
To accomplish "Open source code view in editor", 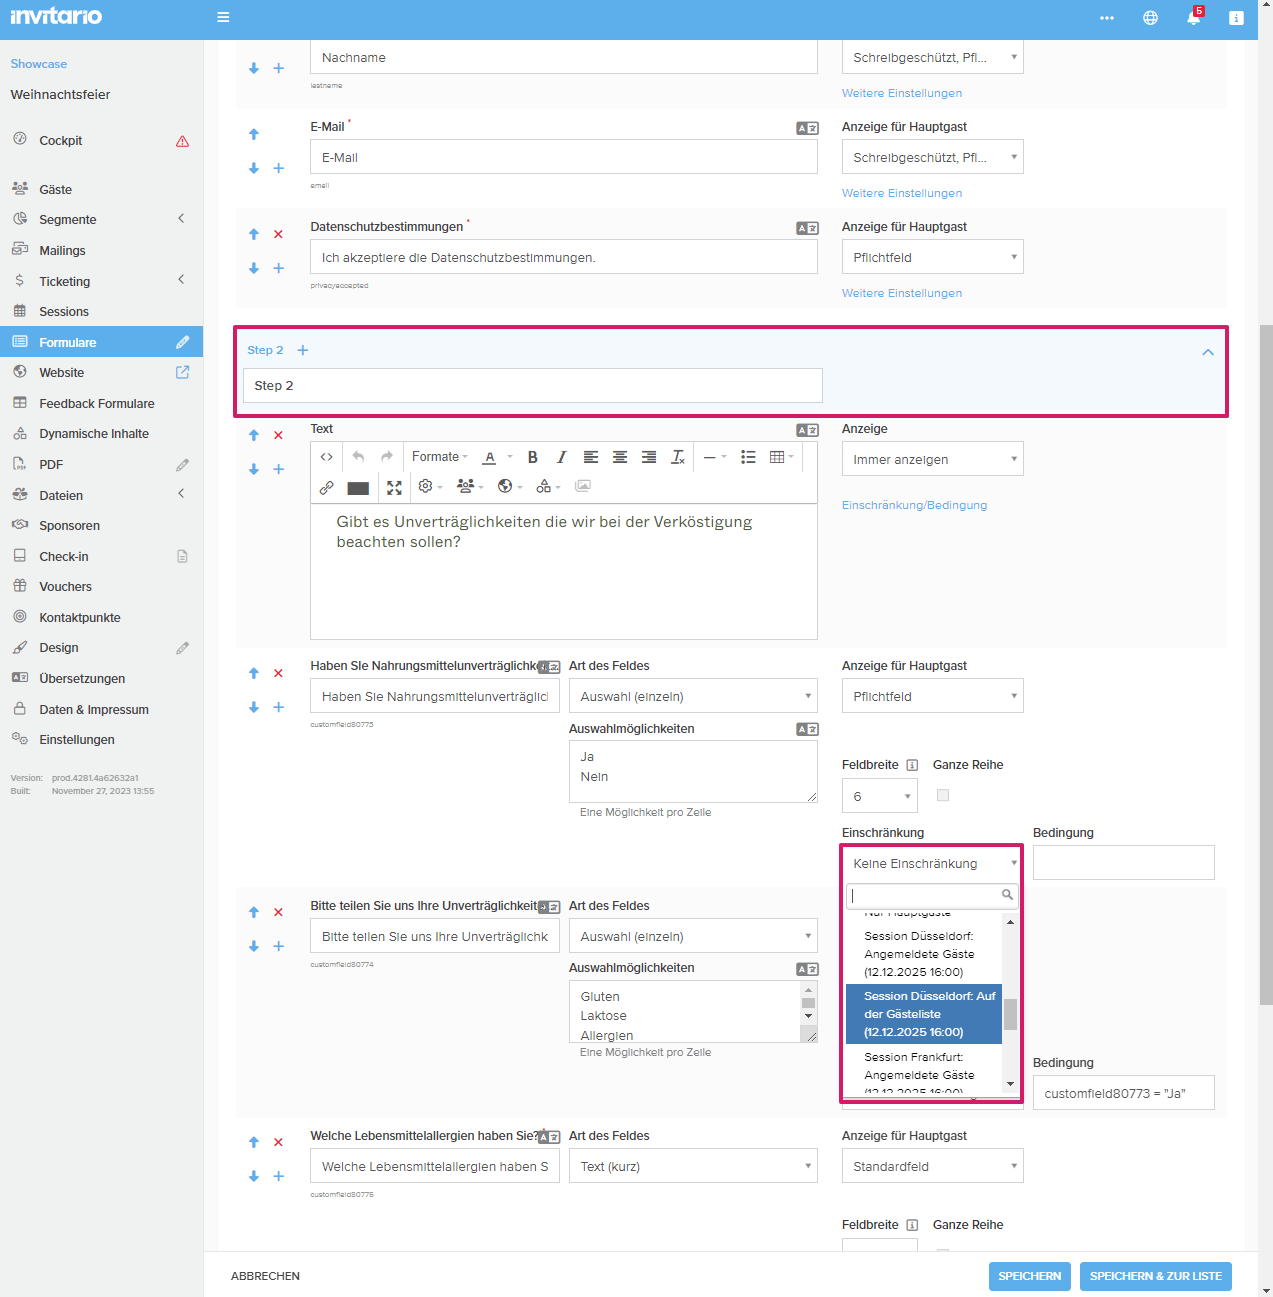I will 327,457.
